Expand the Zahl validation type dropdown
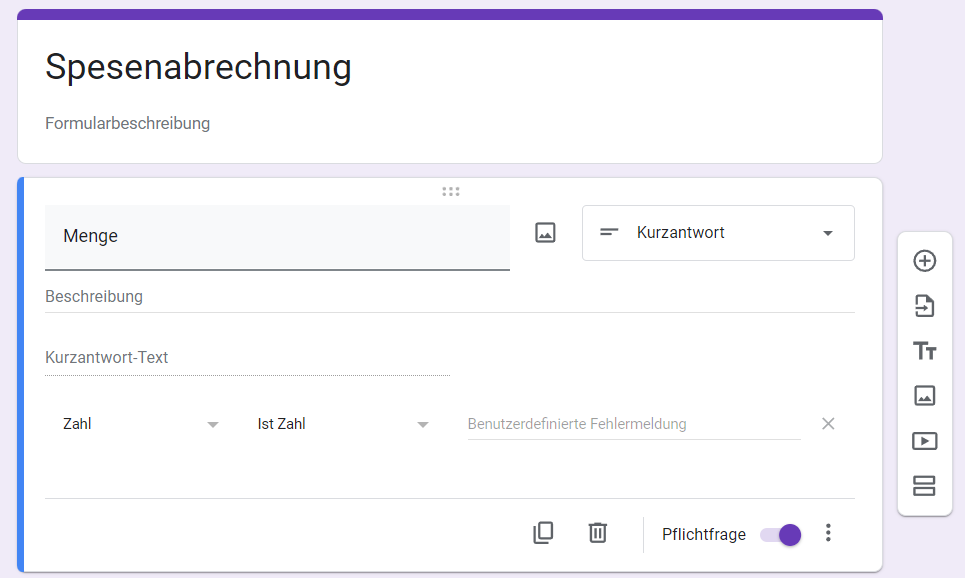 click(140, 424)
